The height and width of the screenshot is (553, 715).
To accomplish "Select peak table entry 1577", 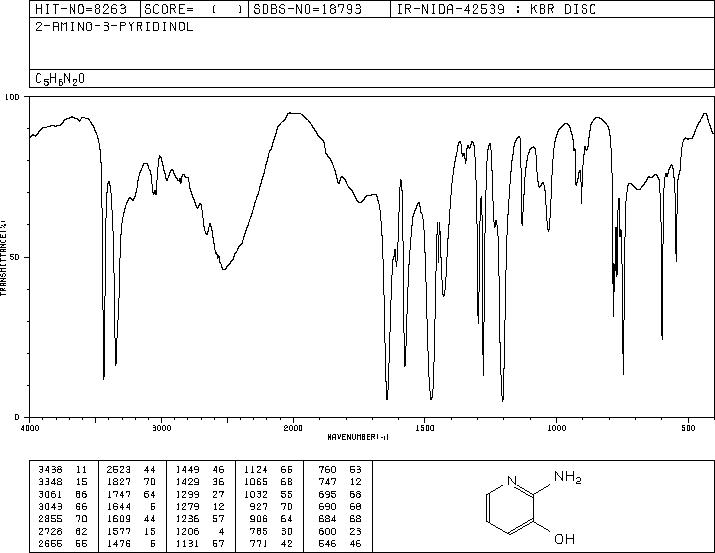I will [119, 532].
